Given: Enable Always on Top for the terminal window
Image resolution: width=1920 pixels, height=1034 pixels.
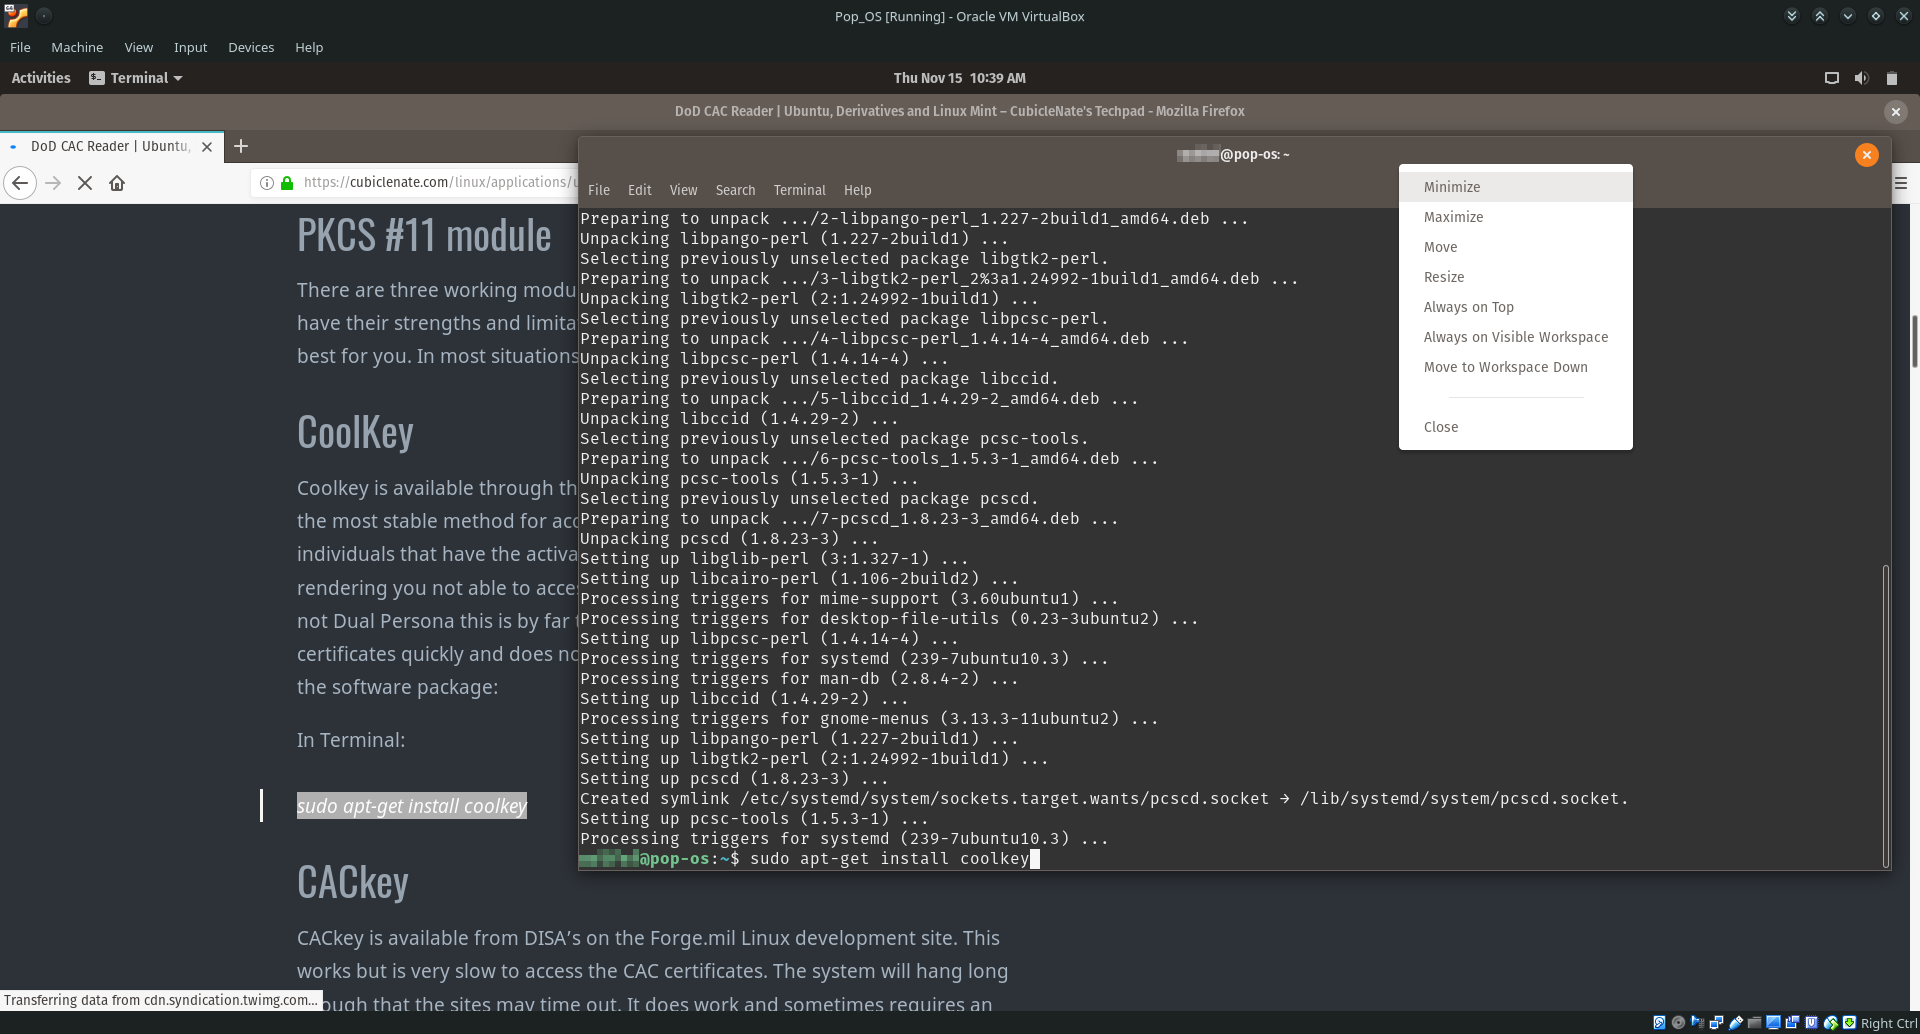Looking at the screenshot, I should [1468, 307].
